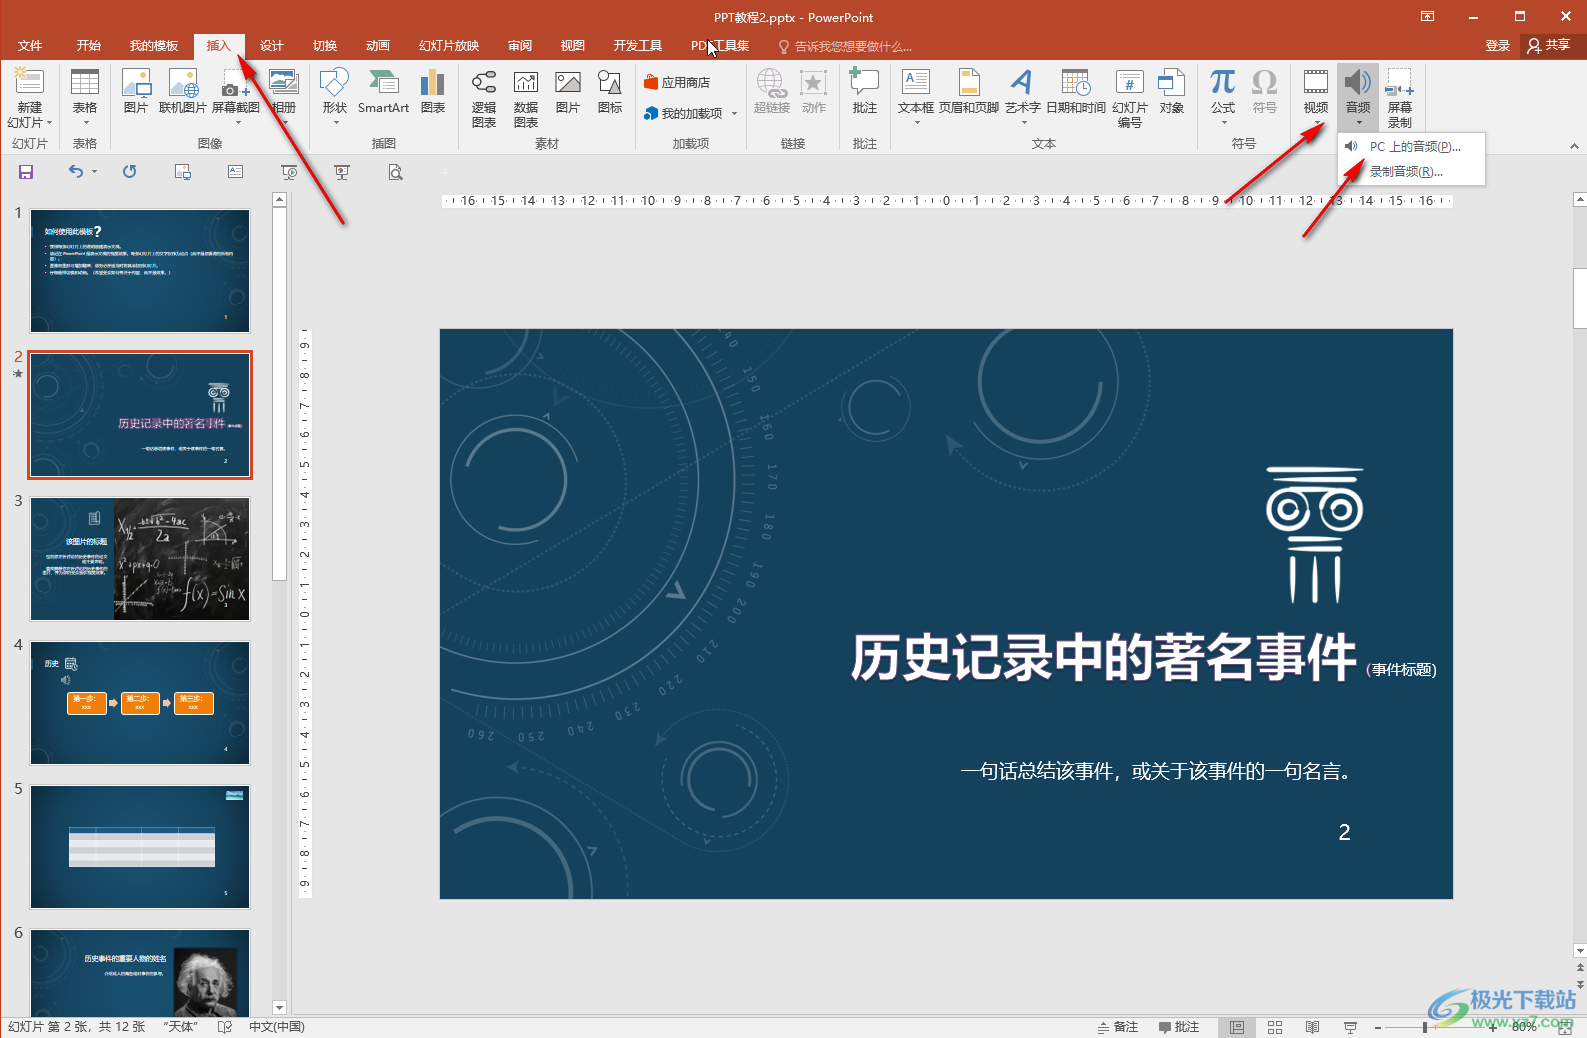The width and height of the screenshot is (1587, 1038).
Task: Toggle Comments (批注) pane in status bar
Action: point(1179,1027)
